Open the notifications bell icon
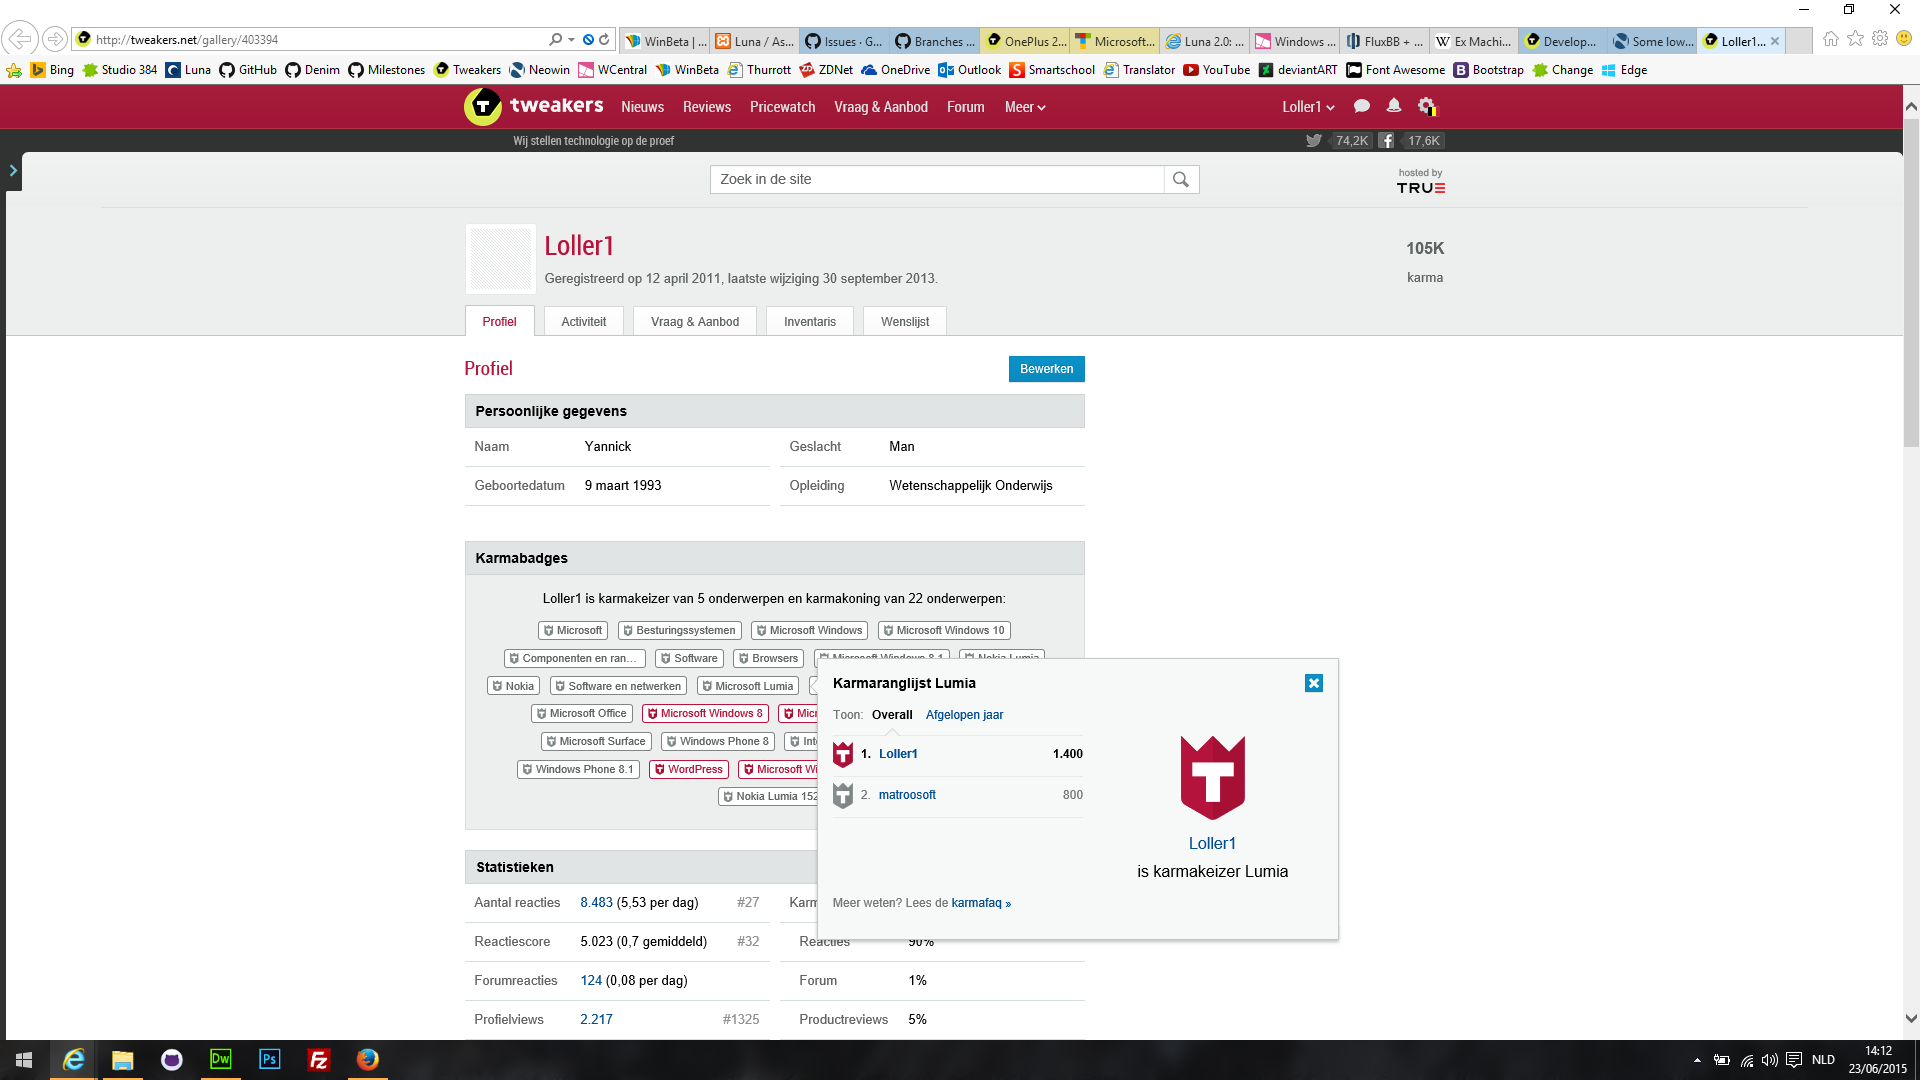The height and width of the screenshot is (1080, 1920). [x=1393, y=106]
